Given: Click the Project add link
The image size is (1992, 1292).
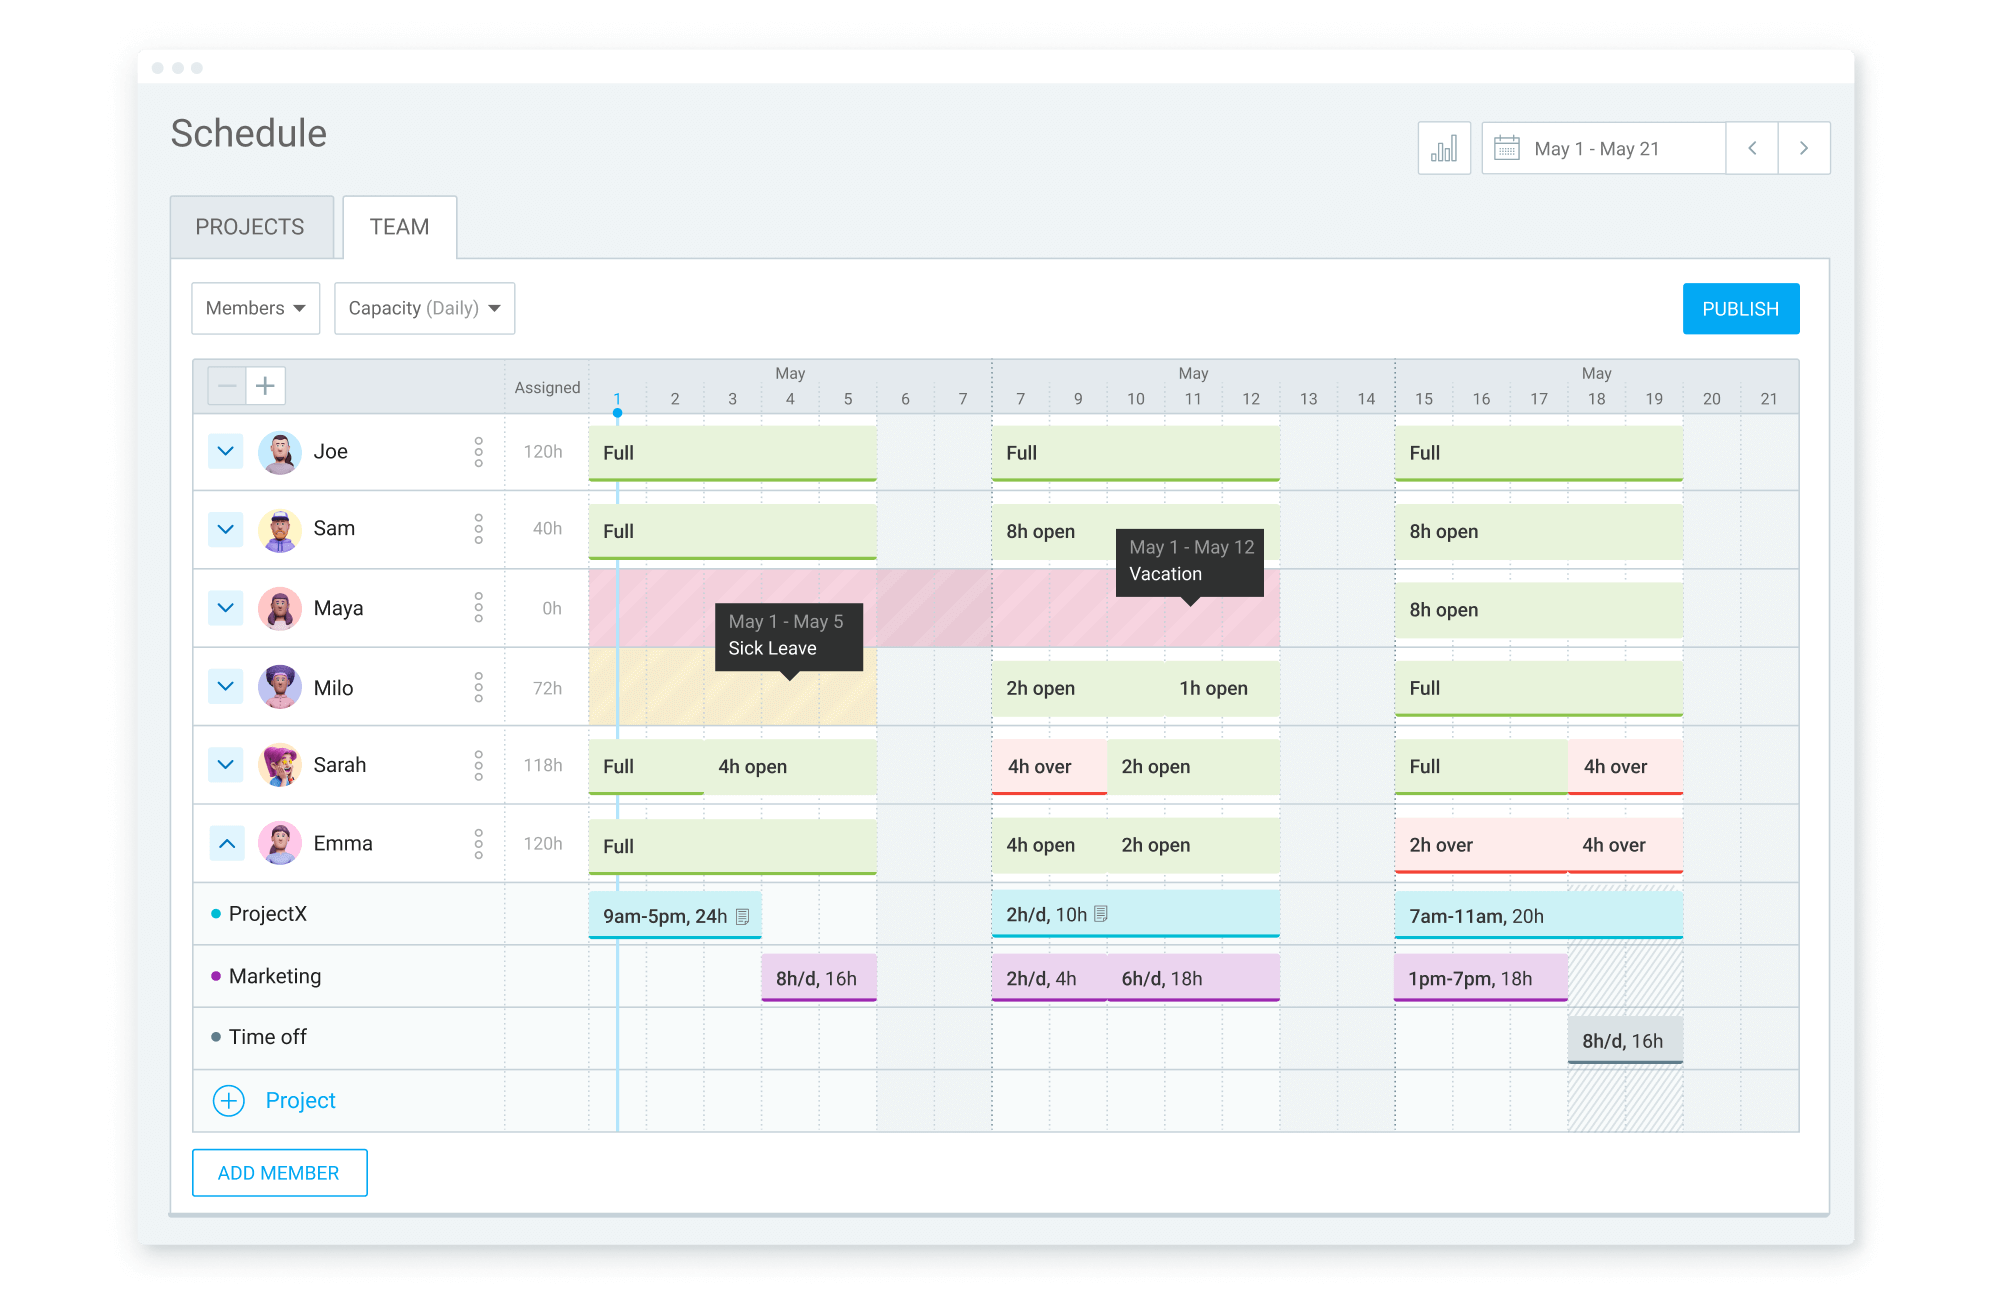Looking at the screenshot, I should (300, 1101).
